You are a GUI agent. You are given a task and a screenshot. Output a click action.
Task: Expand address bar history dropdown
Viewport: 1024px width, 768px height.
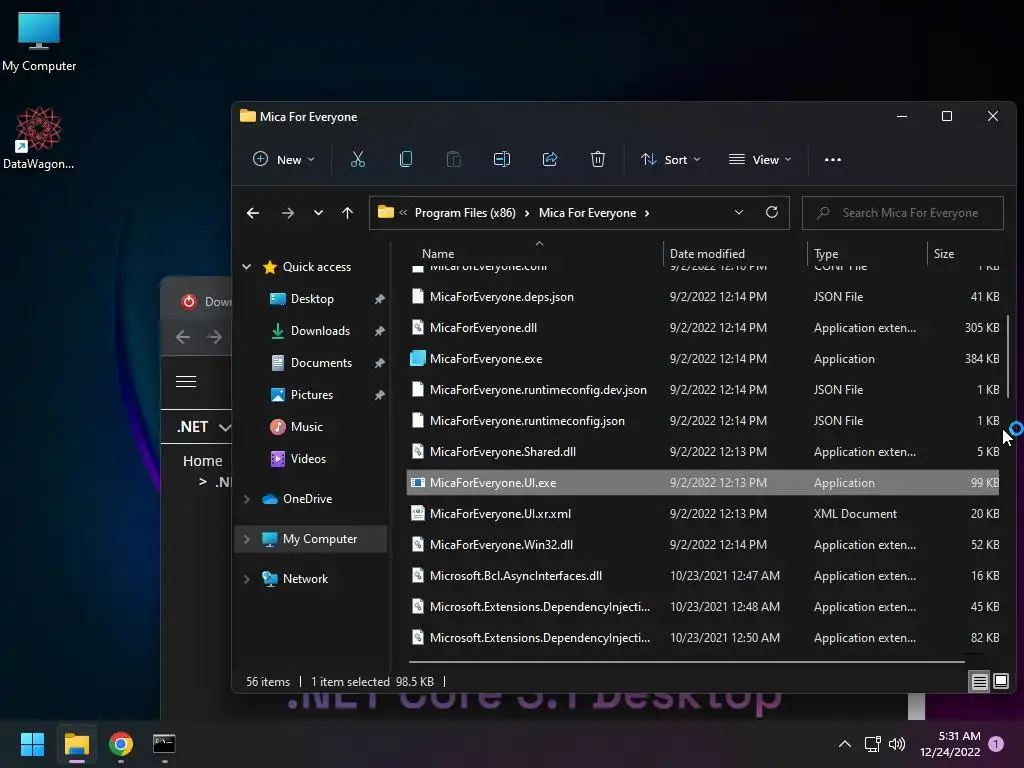point(739,212)
